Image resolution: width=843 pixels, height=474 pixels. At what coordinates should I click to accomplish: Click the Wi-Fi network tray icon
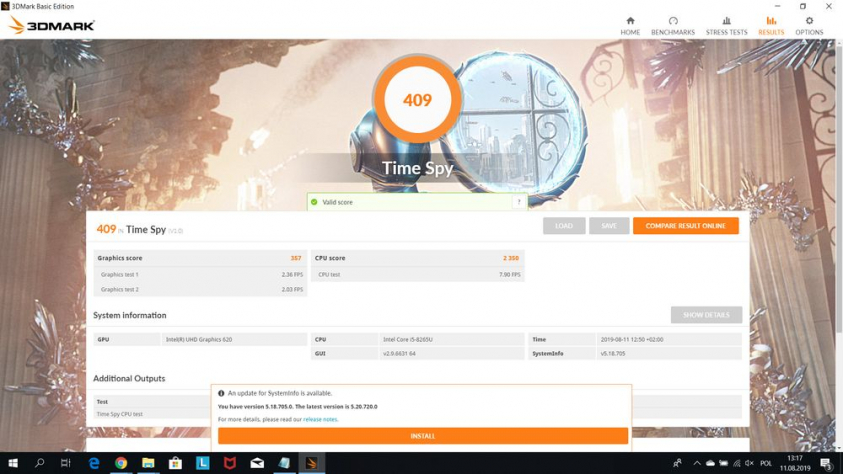737,463
